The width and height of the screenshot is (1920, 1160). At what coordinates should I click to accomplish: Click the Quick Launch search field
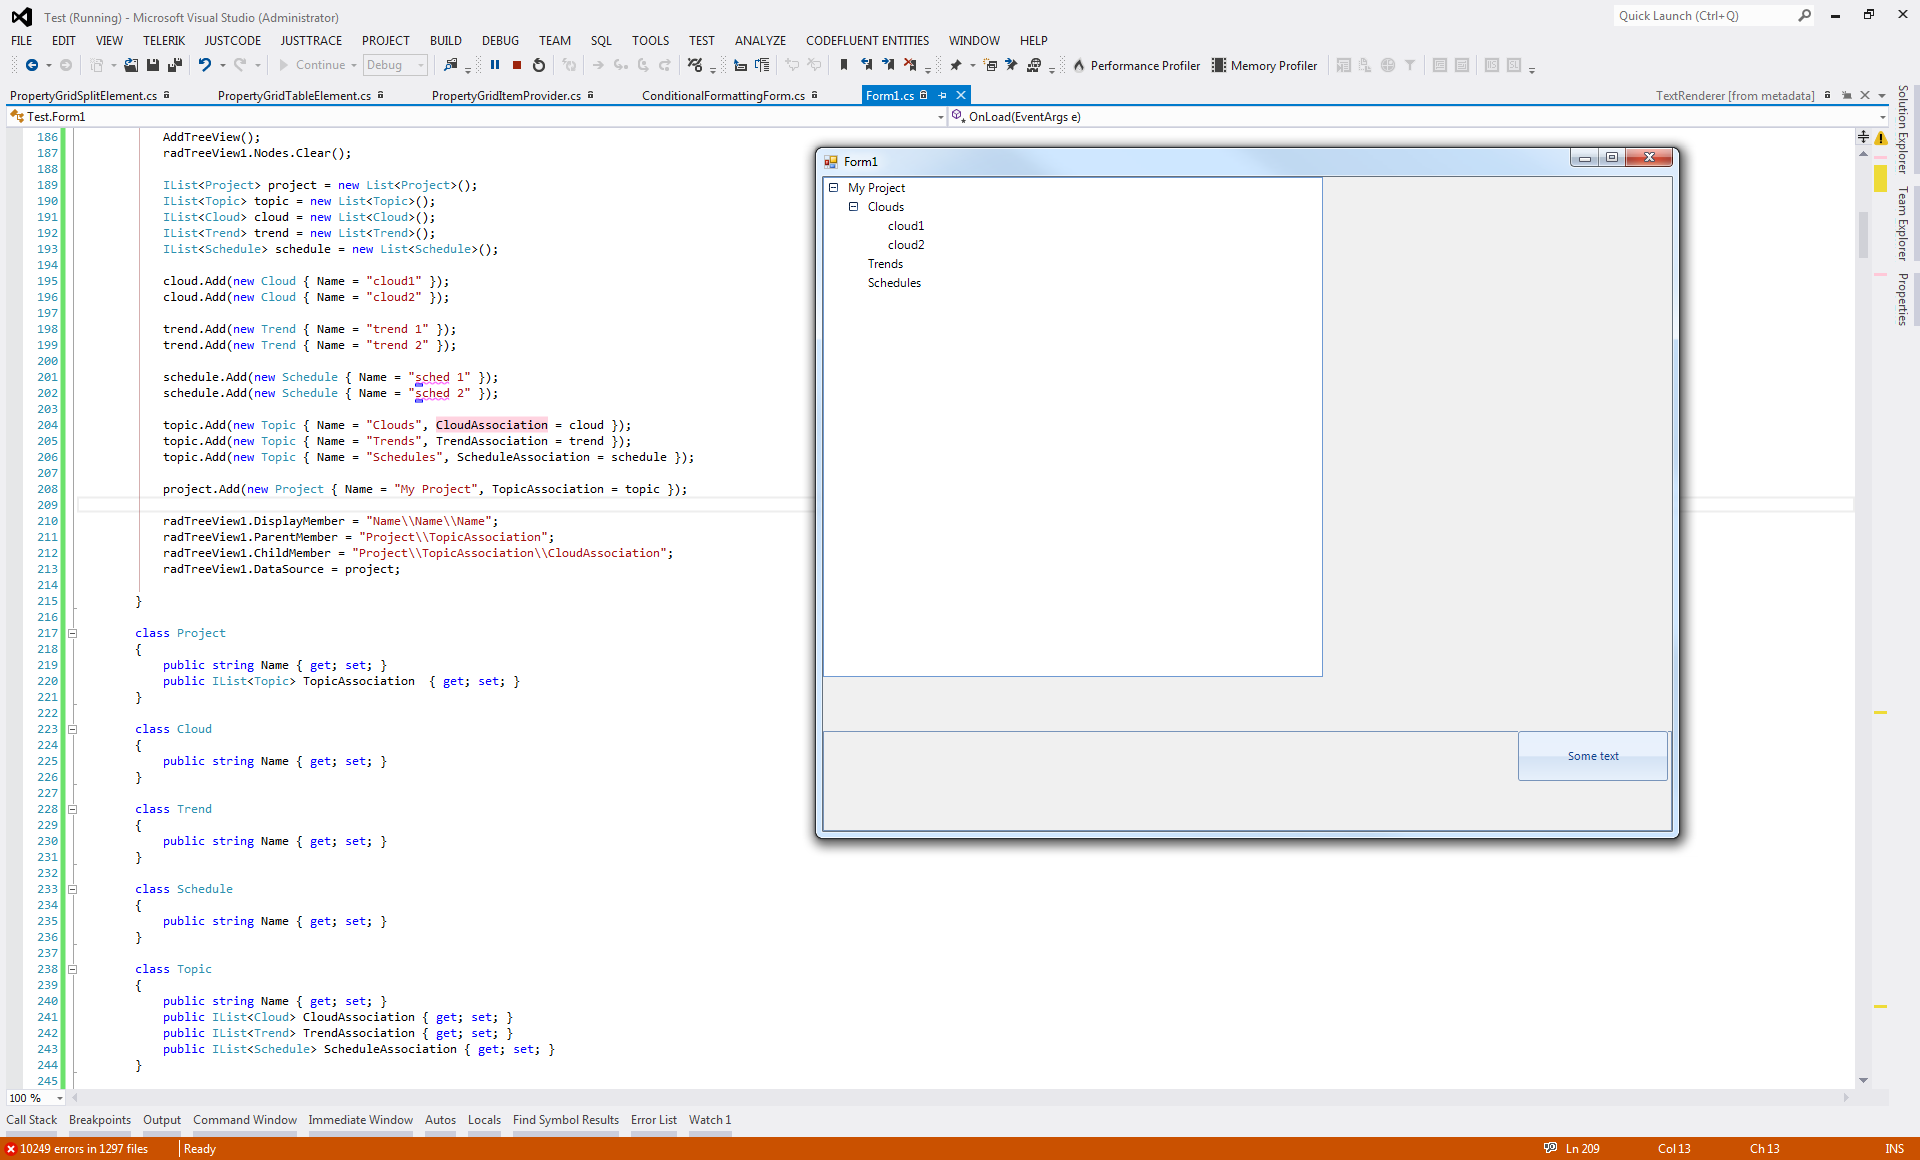point(1702,16)
